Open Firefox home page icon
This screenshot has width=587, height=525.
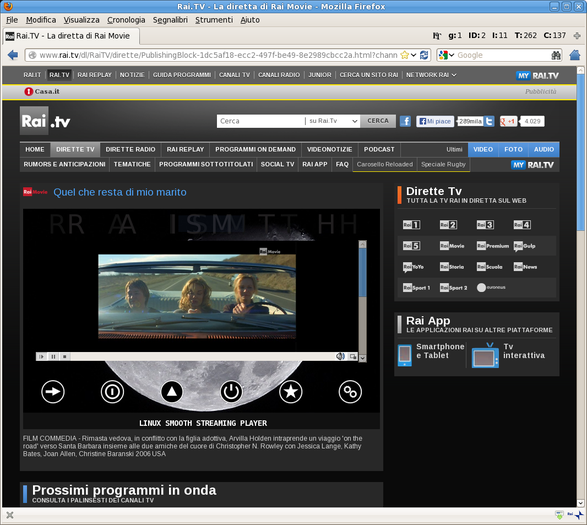pyautogui.click(x=575, y=55)
